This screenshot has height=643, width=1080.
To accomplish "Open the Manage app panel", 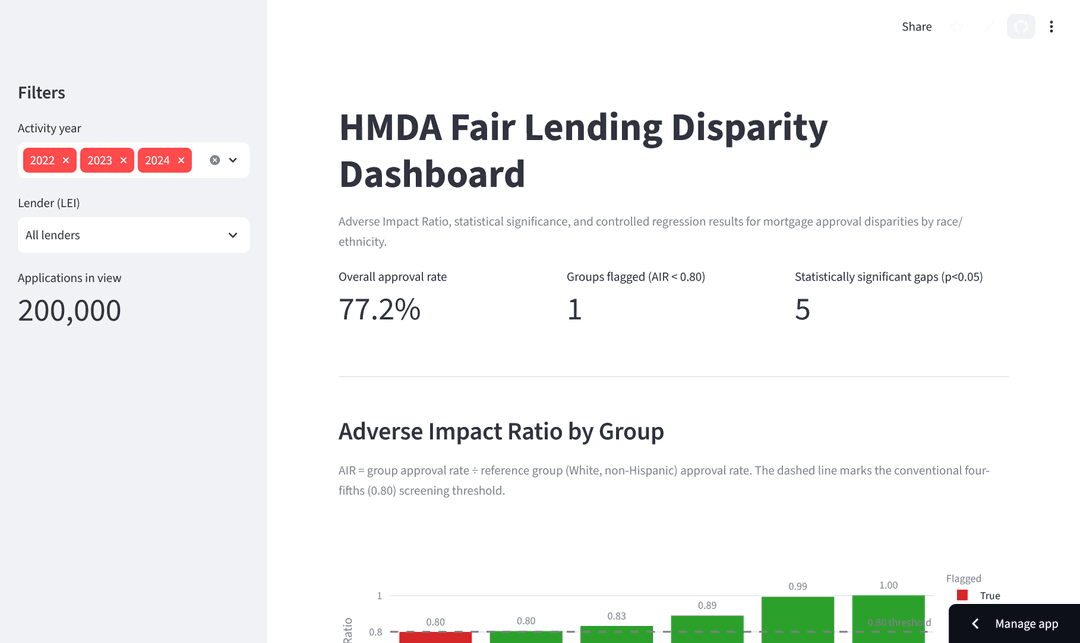I will pyautogui.click(x=1015, y=624).
